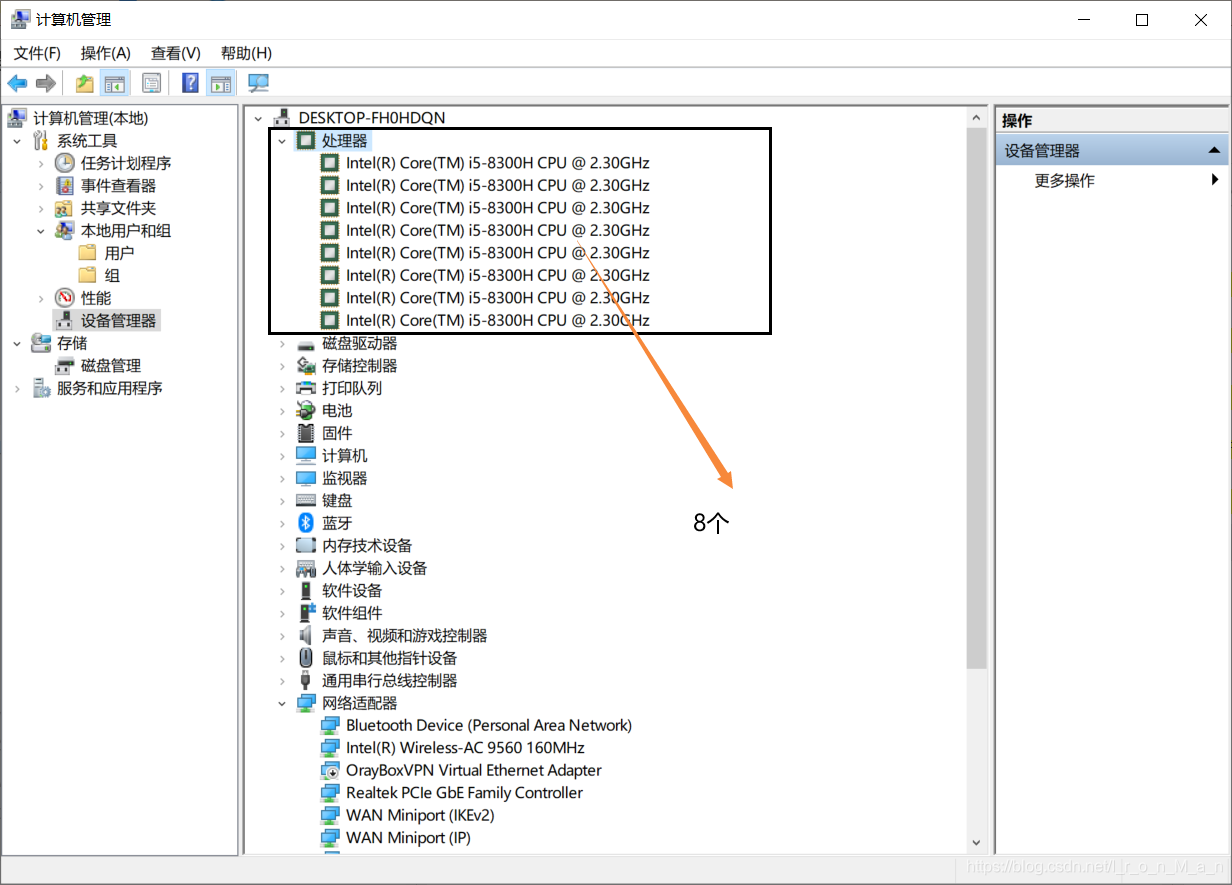Click the battery (电池) device icon
This screenshot has height=885, width=1232.
(306, 411)
